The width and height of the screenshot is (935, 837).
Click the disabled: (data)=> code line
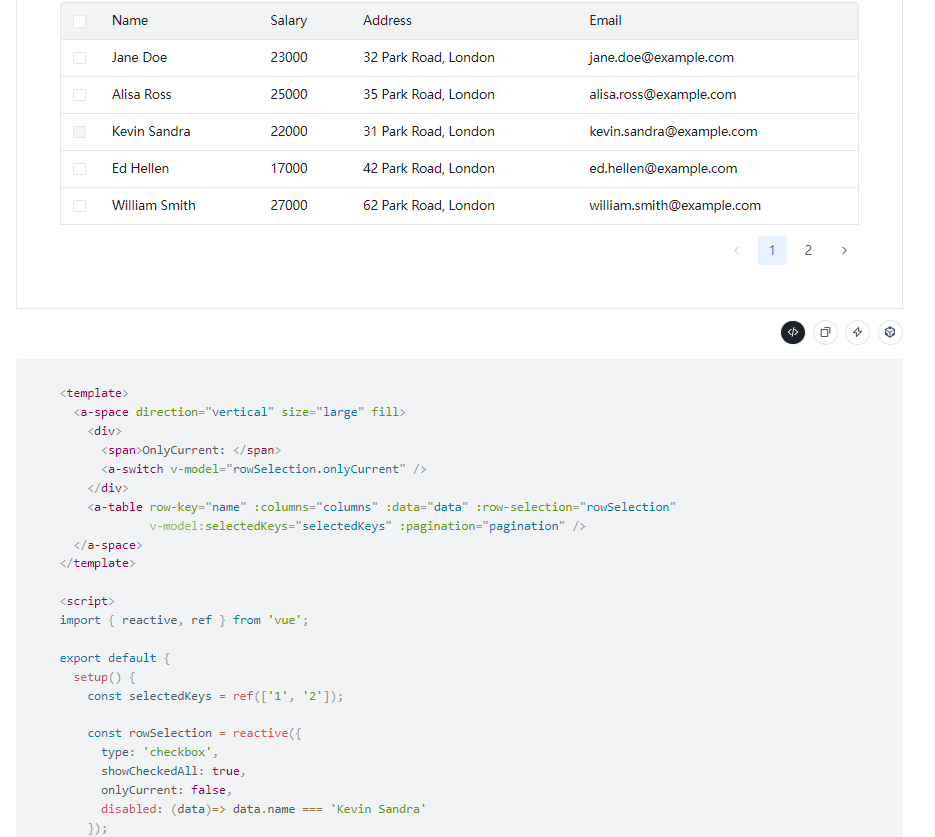click(264, 809)
